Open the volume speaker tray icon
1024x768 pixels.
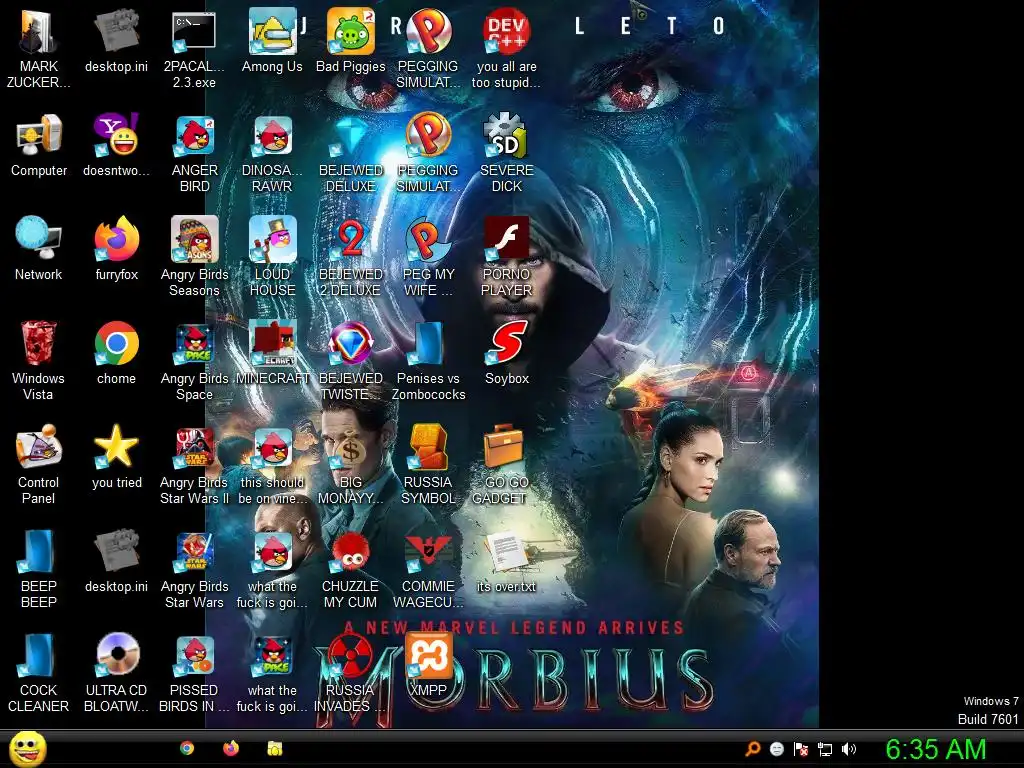849,749
